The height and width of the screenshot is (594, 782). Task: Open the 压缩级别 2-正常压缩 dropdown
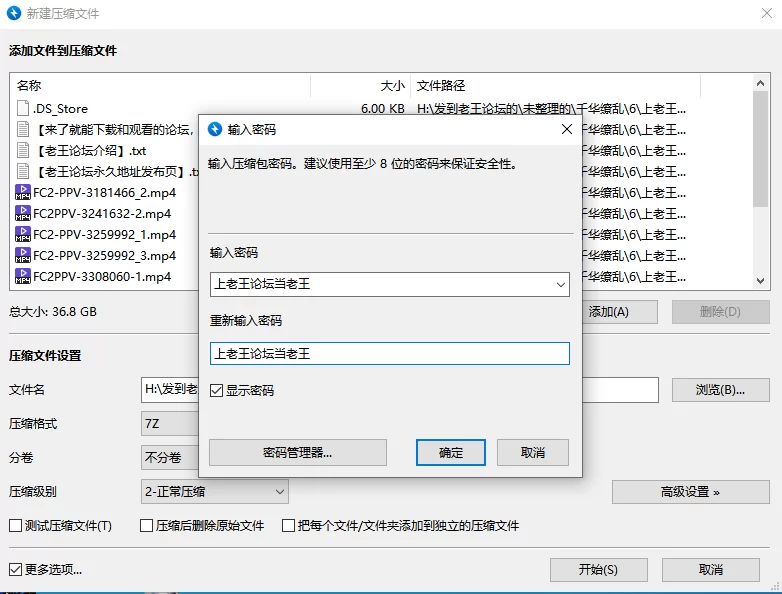point(214,492)
